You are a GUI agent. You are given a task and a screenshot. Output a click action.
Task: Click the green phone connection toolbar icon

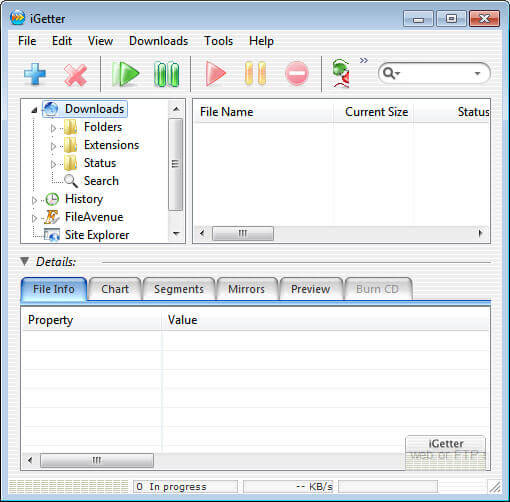[x=341, y=73]
